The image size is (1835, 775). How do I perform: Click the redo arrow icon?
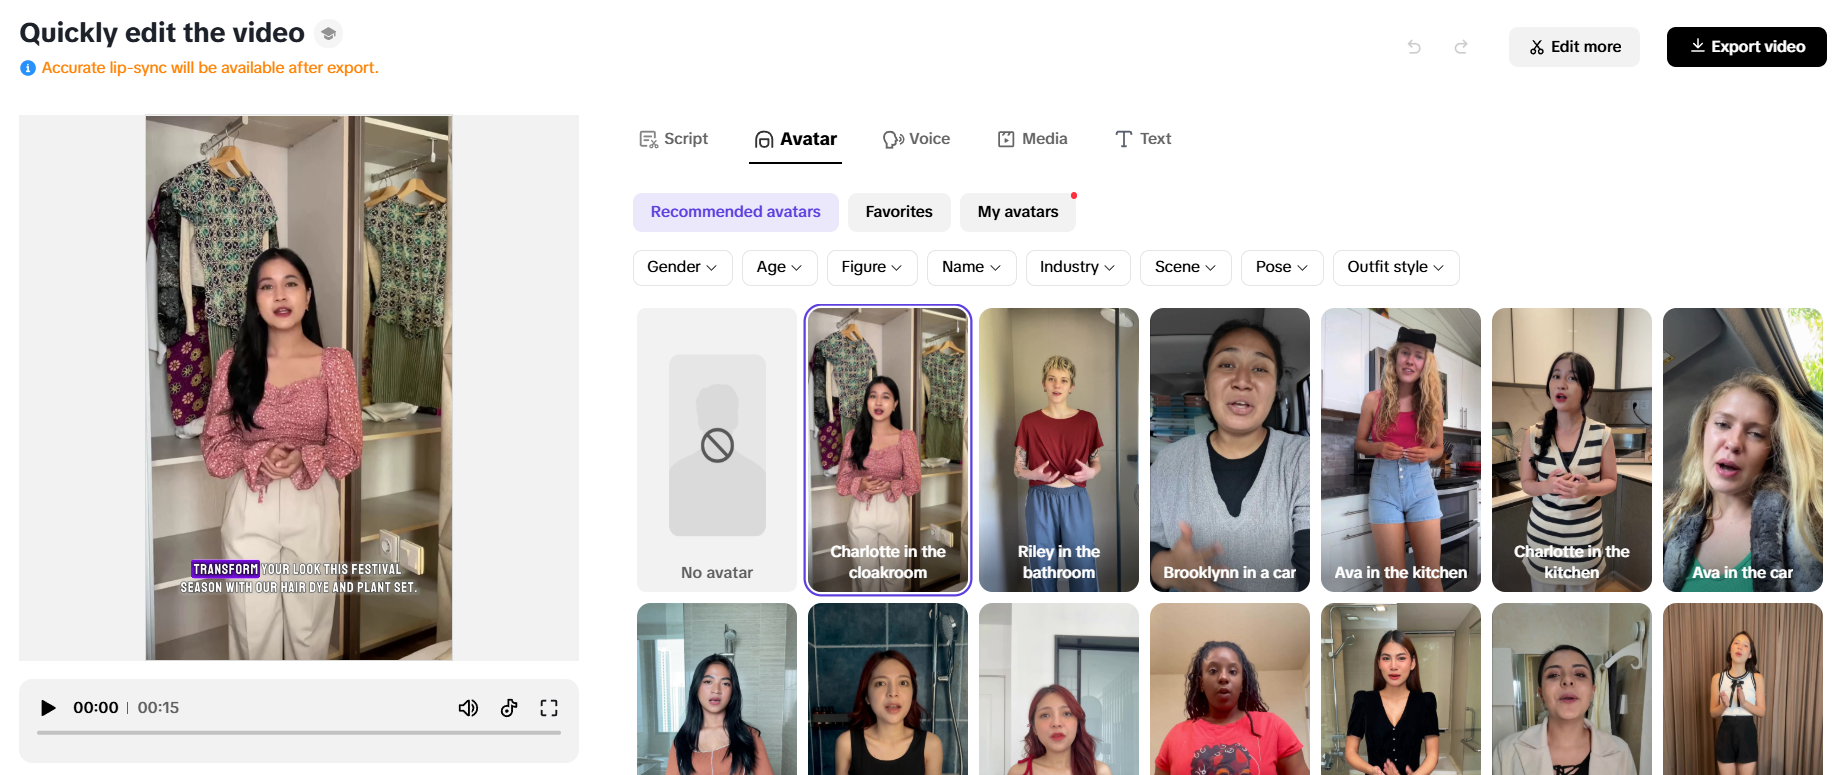[1461, 47]
